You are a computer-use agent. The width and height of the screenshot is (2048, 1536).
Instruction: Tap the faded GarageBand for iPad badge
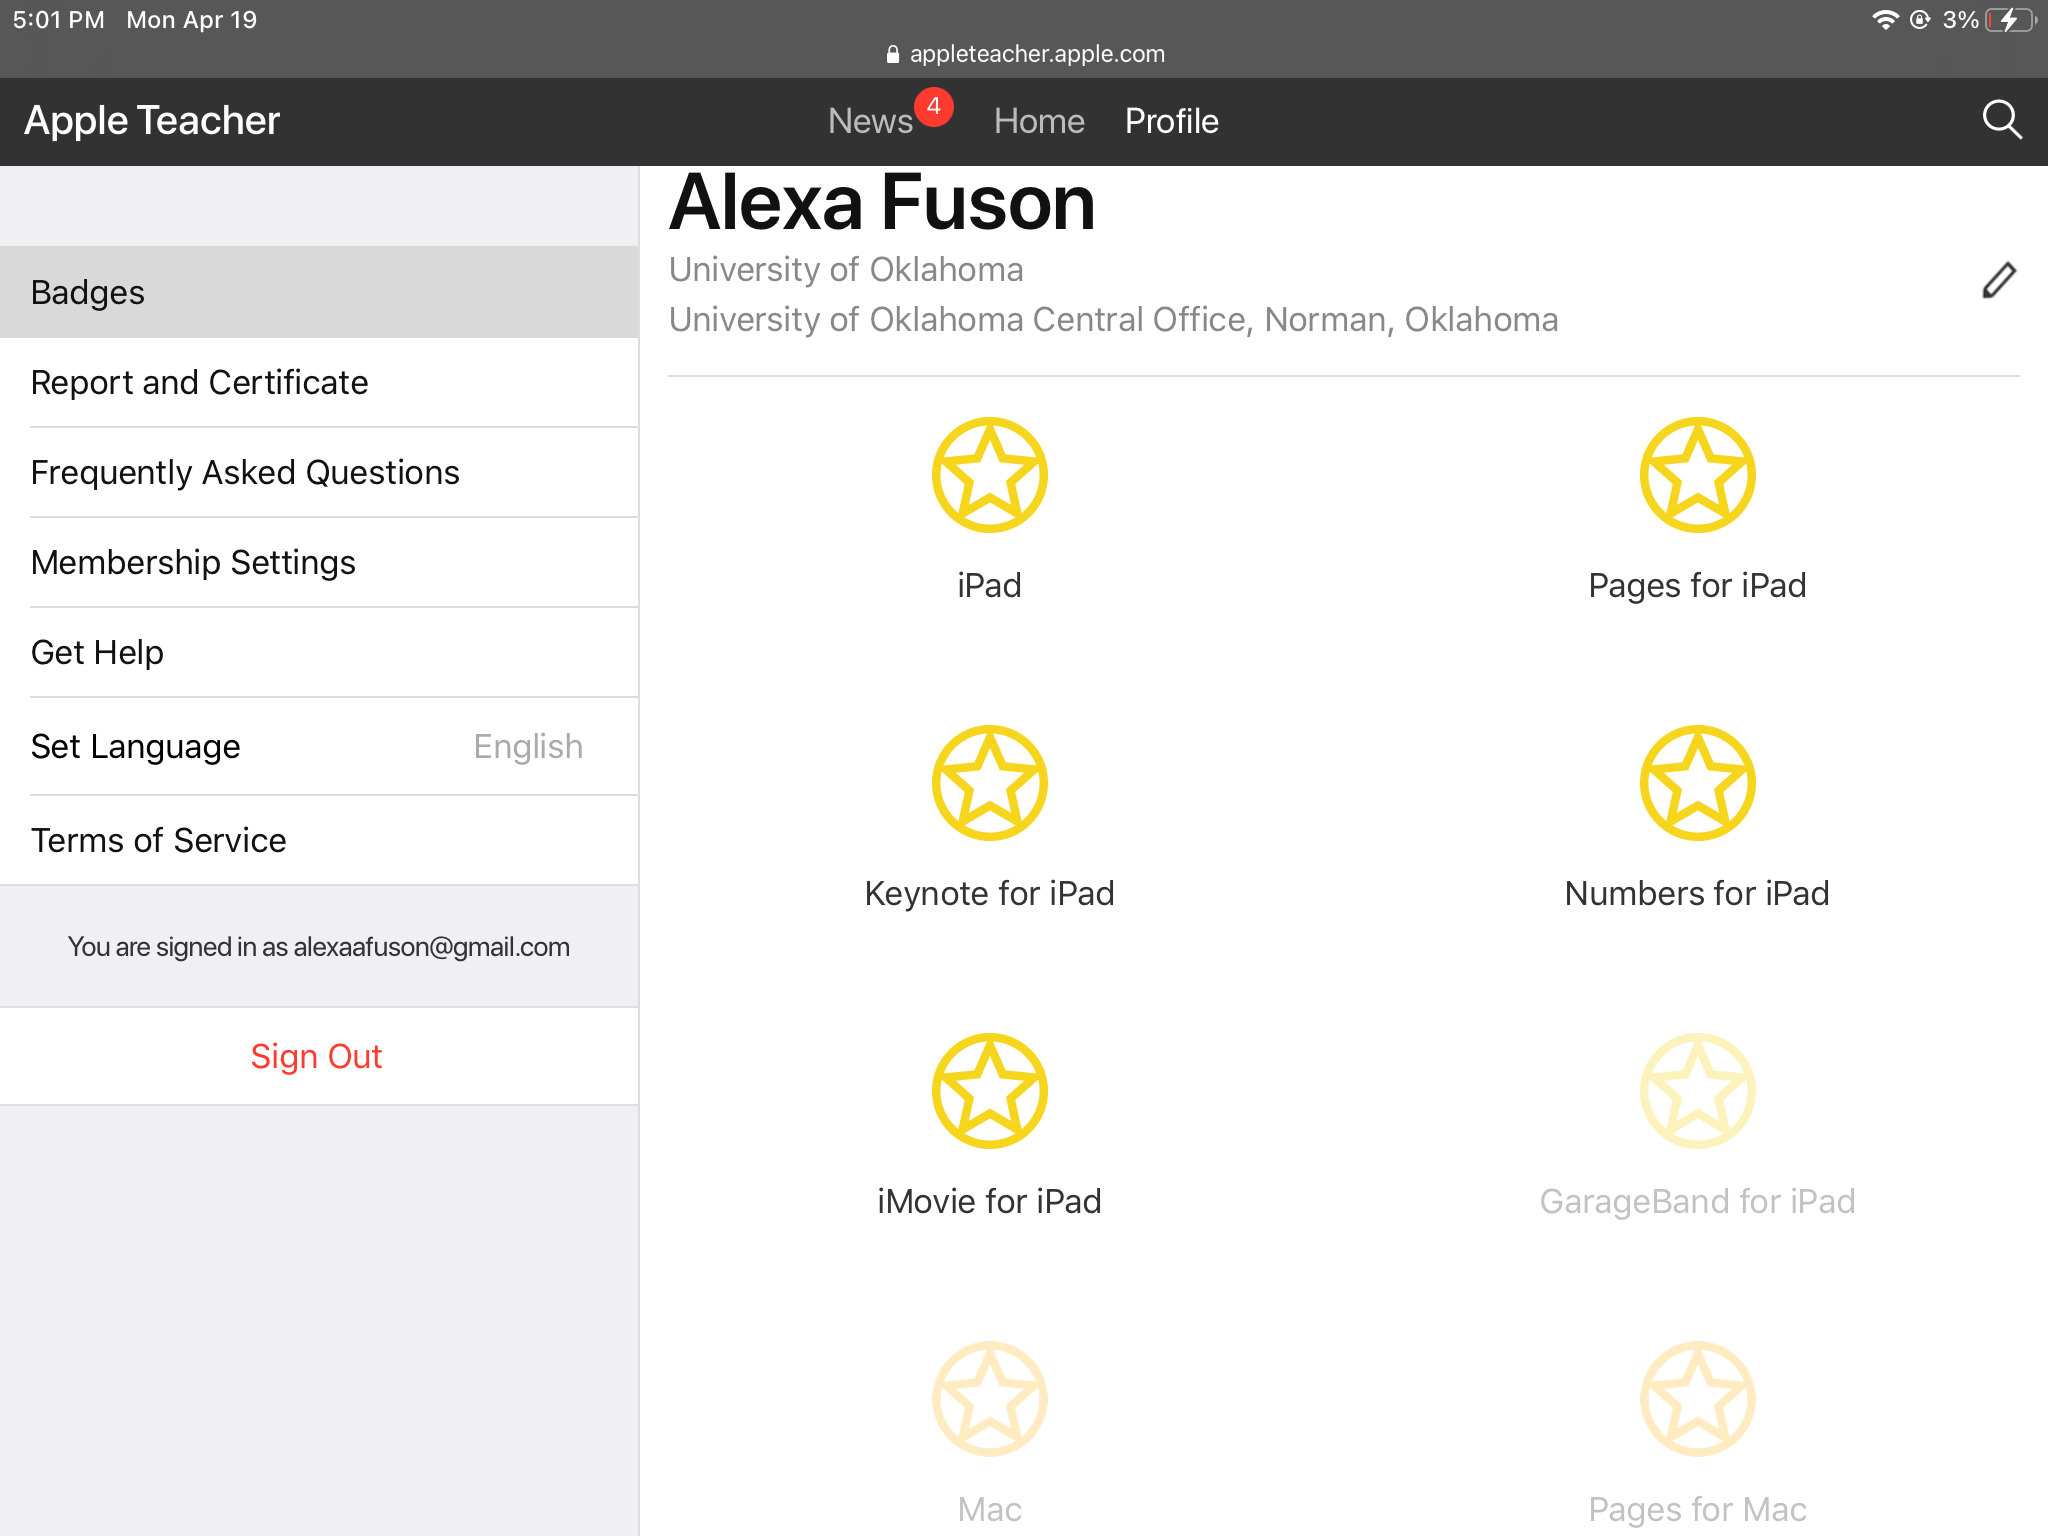(1697, 1091)
